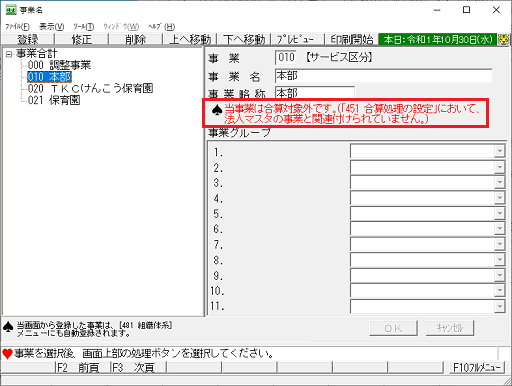
Task: Open the dropdown for business group 11
Action: click(x=499, y=306)
